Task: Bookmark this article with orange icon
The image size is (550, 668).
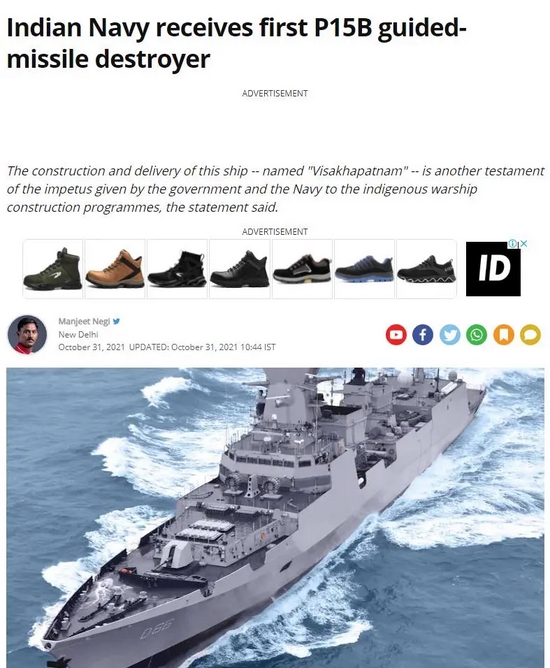Action: (503, 334)
